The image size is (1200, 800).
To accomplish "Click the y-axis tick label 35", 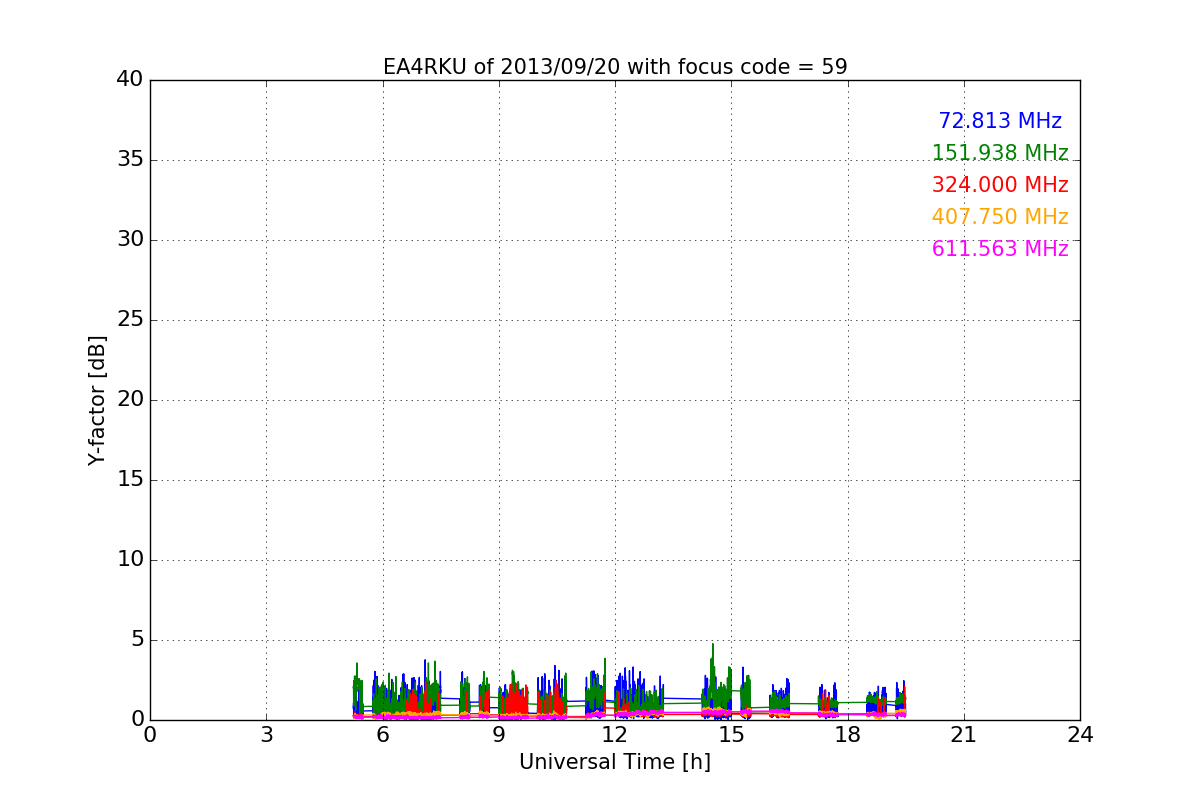I will click(x=130, y=160).
